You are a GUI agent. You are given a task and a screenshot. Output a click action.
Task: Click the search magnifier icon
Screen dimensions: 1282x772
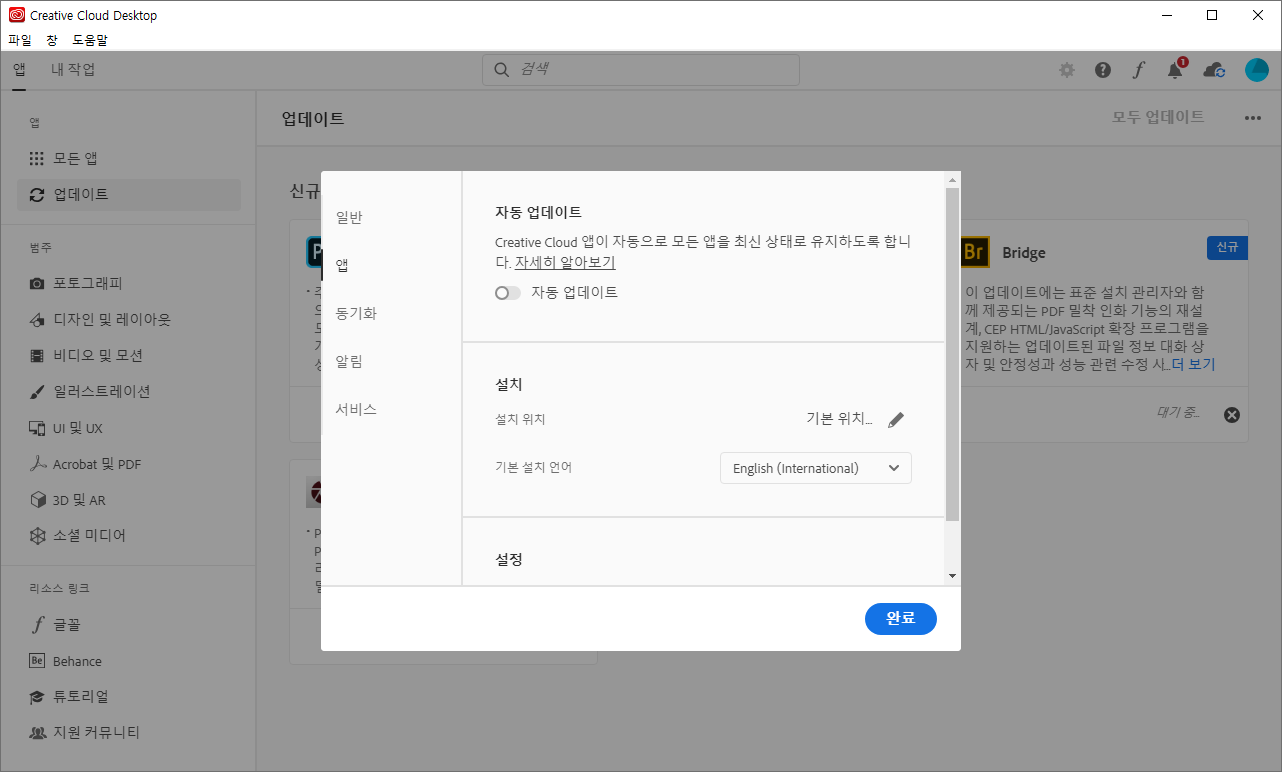coord(501,70)
